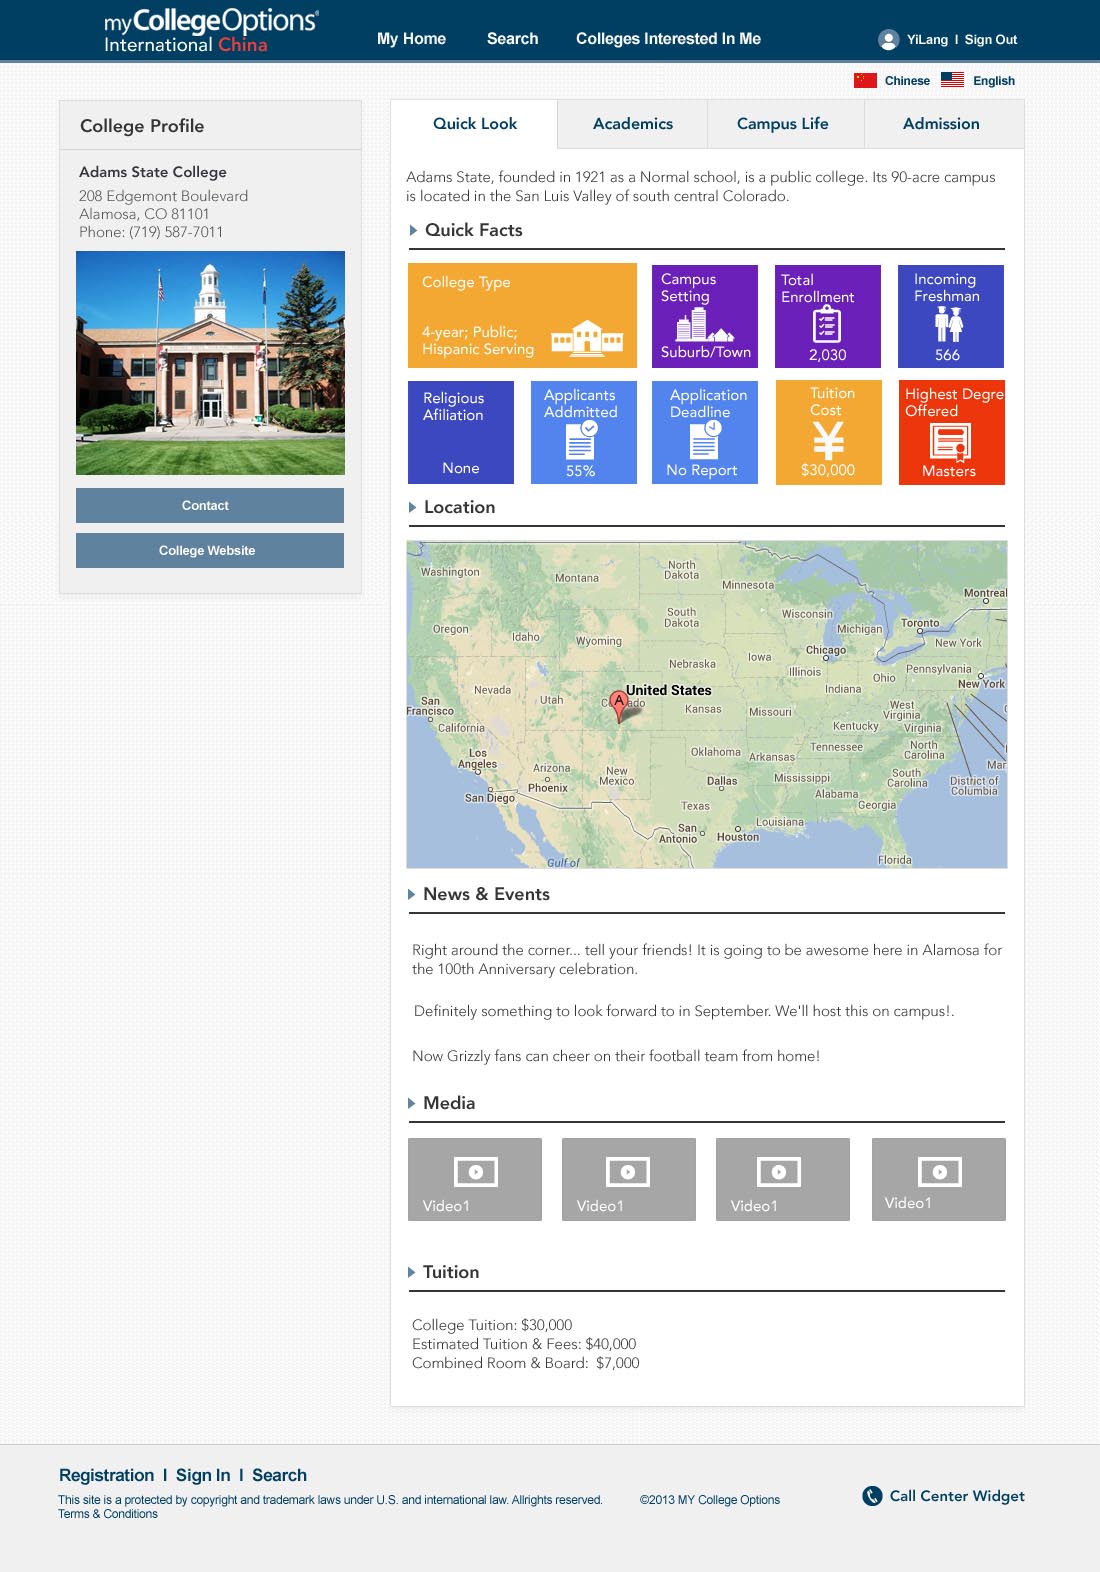This screenshot has height=1572, width=1100.
Task: Play the first Video1 thumbnail in Media
Action: 475,1179
